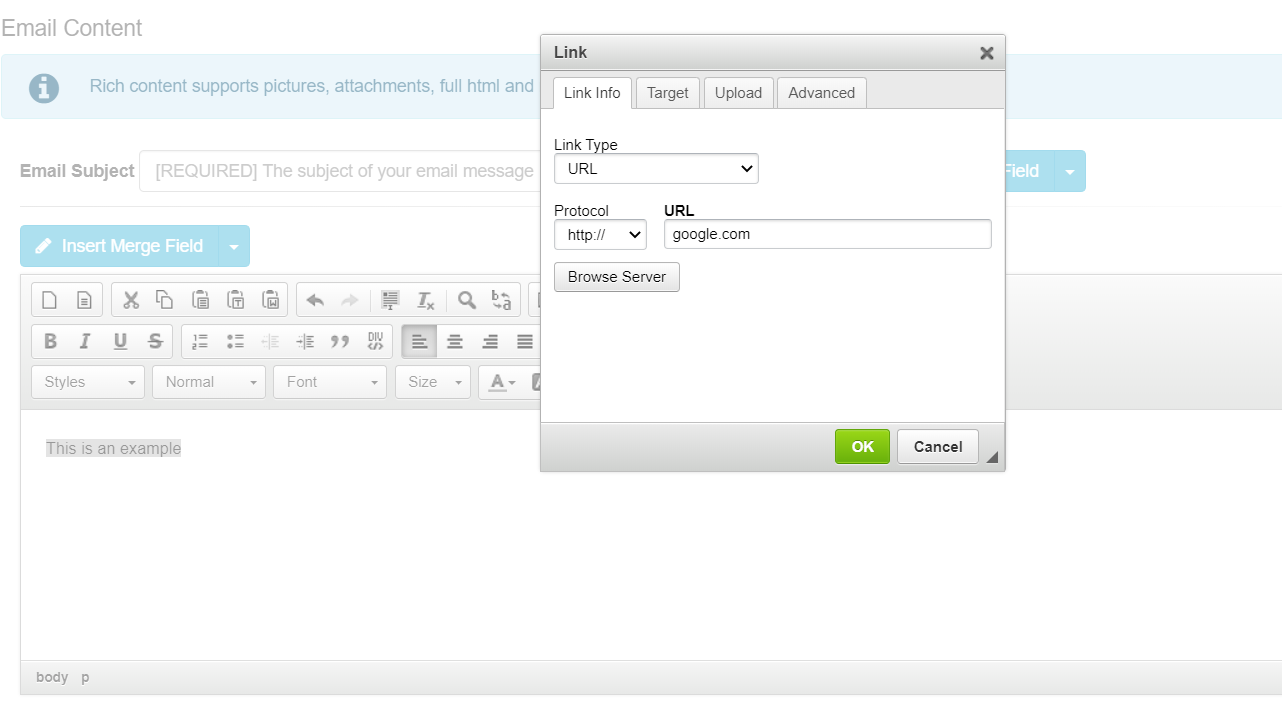
Task: Open Find with the magnifier icon
Action: (x=466, y=300)
